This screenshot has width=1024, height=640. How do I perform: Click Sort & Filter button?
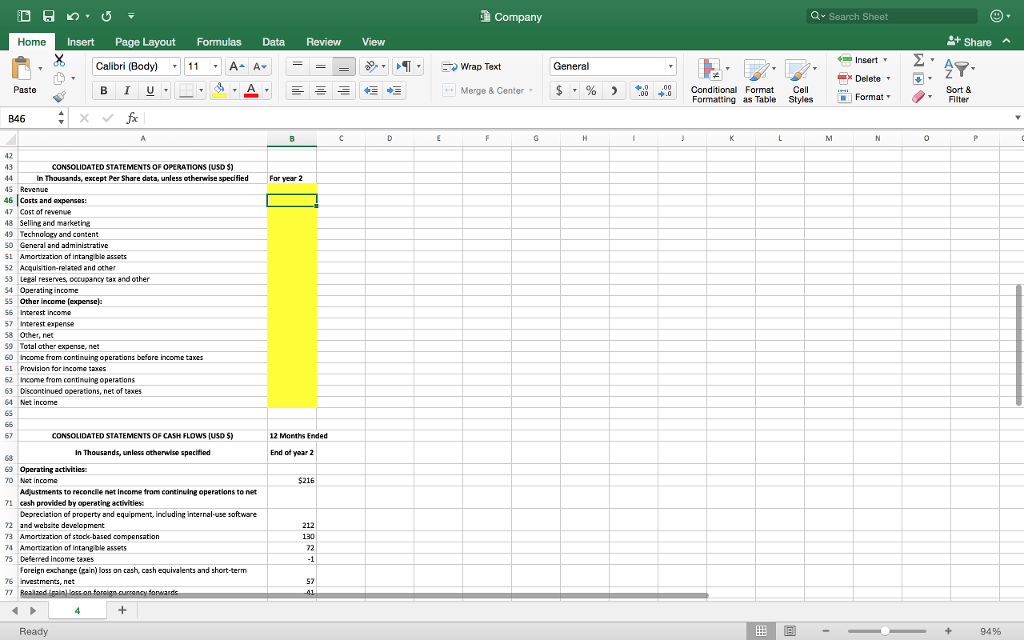[x=959, y=80]
